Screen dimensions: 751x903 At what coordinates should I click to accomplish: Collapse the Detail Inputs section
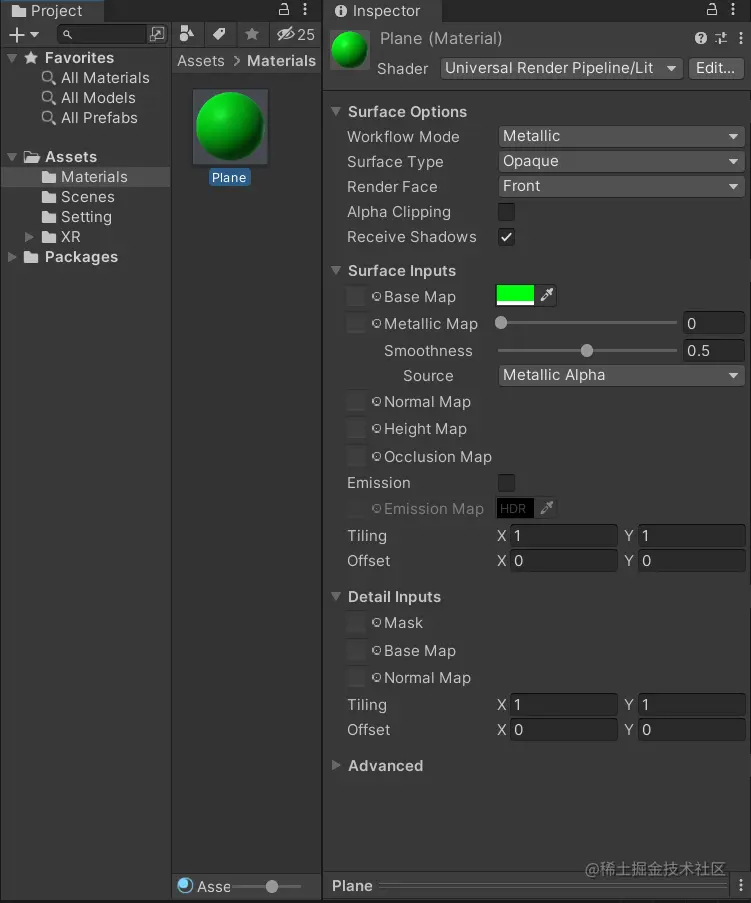pos(336,596)
